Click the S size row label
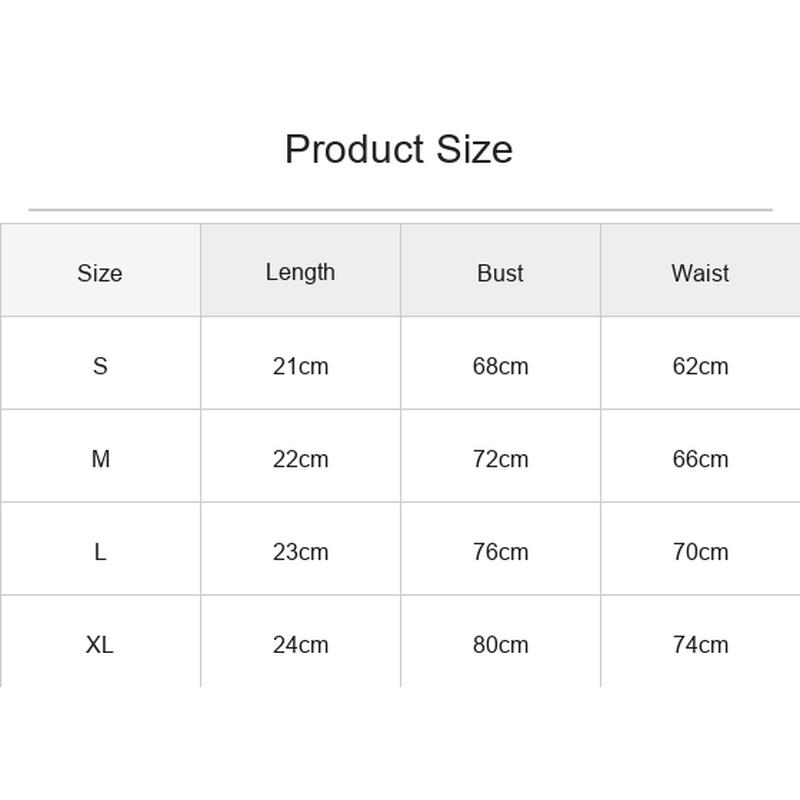800x800 pixels. (x=101, y=366)
